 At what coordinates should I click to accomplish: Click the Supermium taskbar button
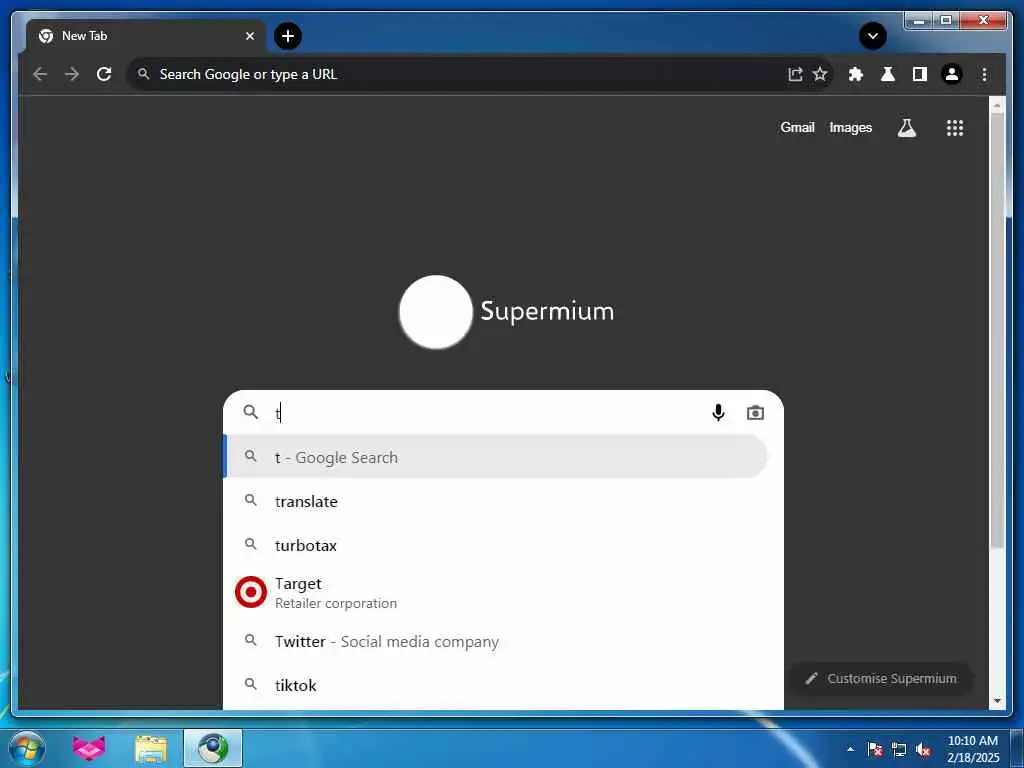213,748
